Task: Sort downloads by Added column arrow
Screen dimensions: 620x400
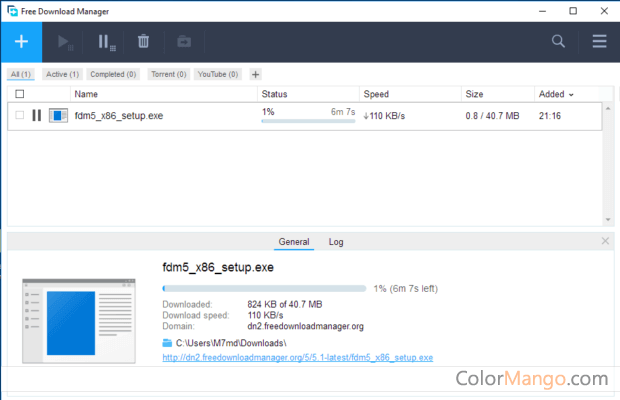Action: coord(571,94)
